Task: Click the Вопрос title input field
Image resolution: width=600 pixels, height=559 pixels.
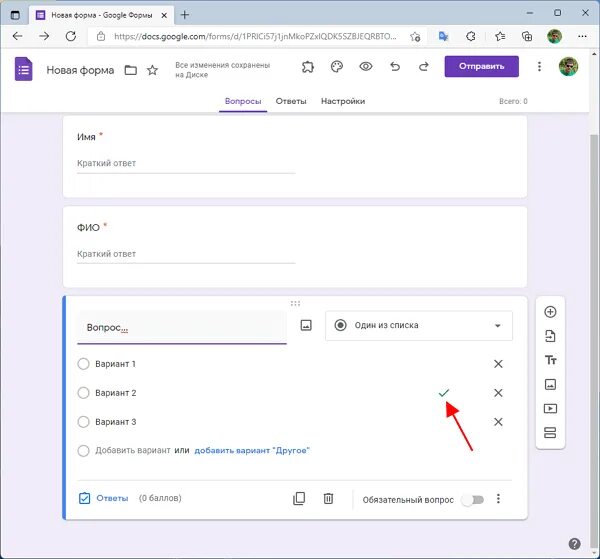Action: point(182,328)
